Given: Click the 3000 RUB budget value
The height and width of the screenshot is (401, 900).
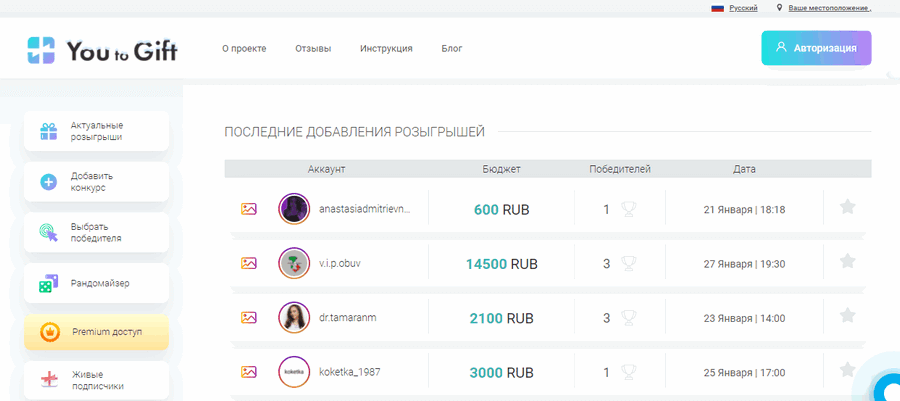Looking at the screenshot, I should coord(502,372).
